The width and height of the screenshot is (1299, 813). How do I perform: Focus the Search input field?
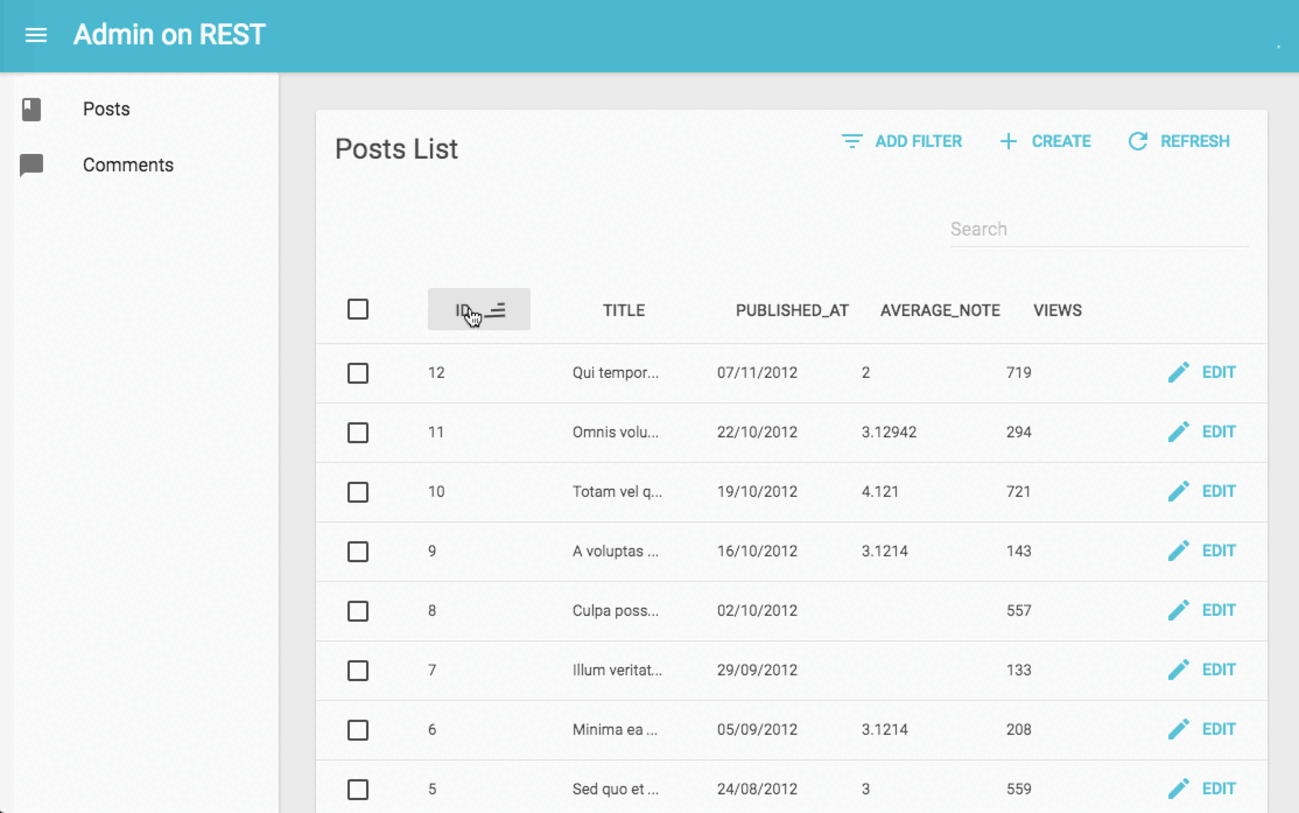tap(1099, 229)
